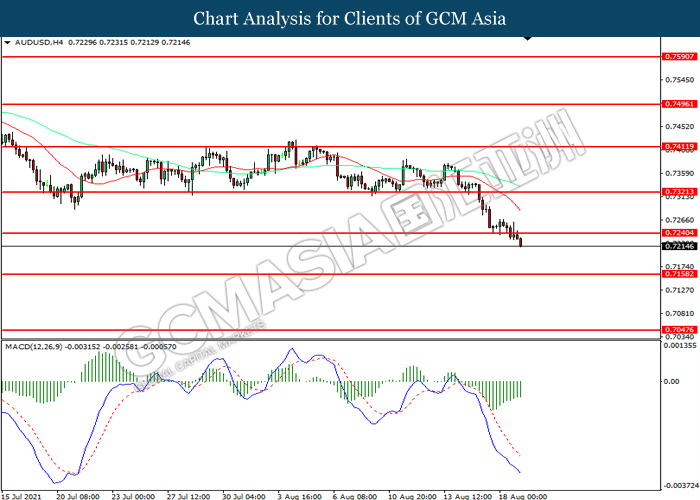700x500 pixels.
Task: Click the 0.75450 price scale value
Action: coord(679,80)
